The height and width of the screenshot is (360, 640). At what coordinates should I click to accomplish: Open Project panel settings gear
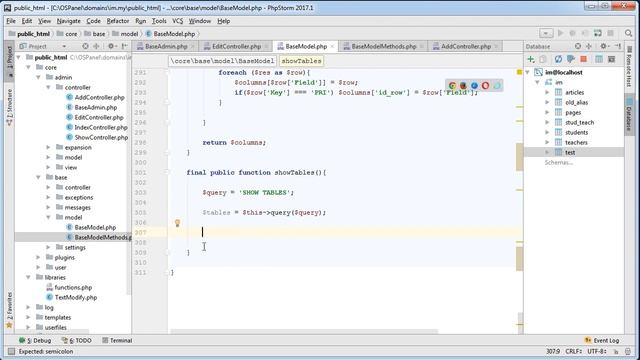(111, 46)
